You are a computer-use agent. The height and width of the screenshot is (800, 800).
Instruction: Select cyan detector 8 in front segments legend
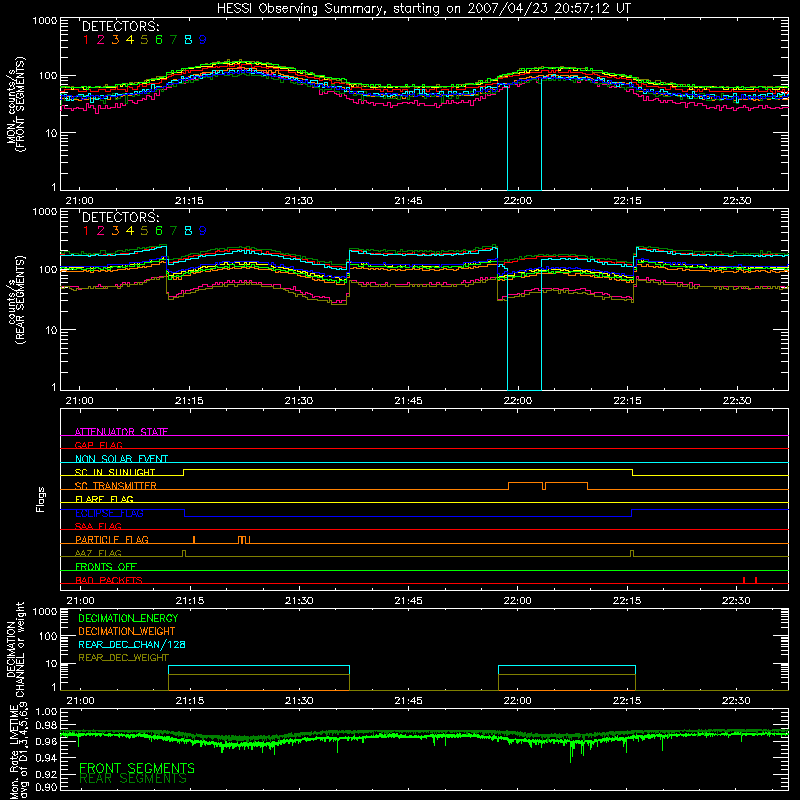click(x=188, y=39)
